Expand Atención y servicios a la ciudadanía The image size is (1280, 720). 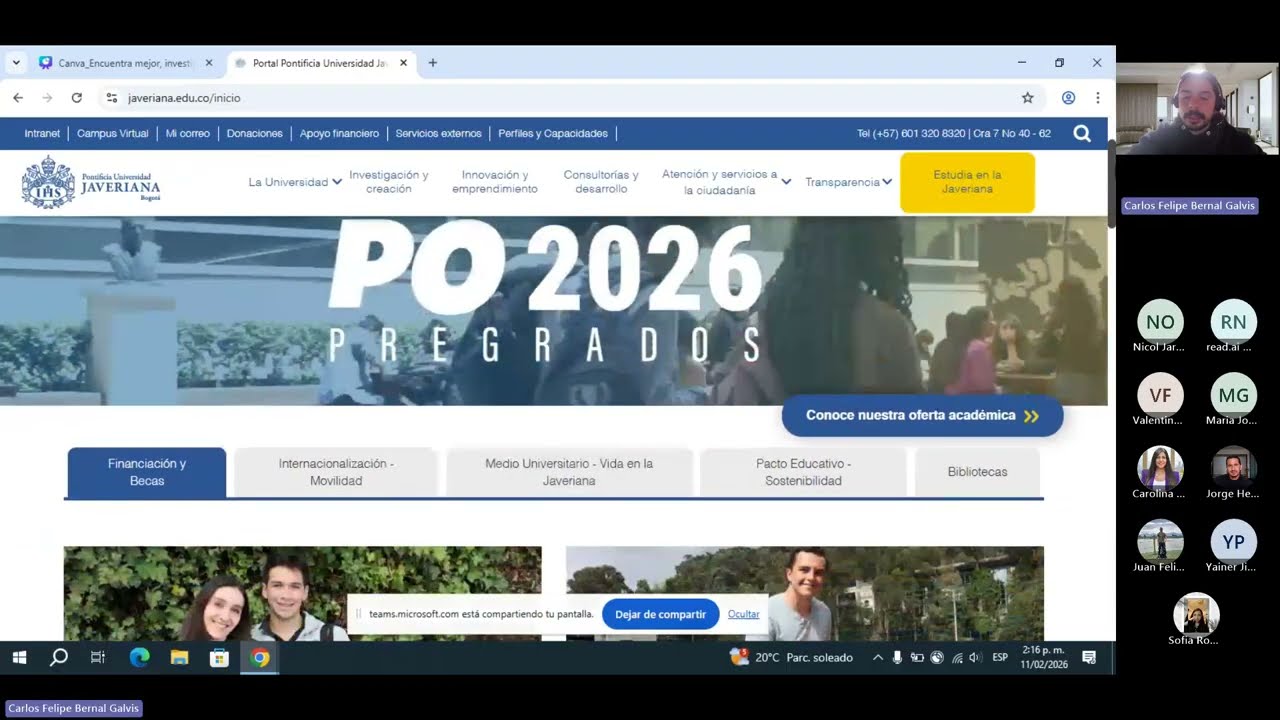pyautogui.click(x=726, y=182)
